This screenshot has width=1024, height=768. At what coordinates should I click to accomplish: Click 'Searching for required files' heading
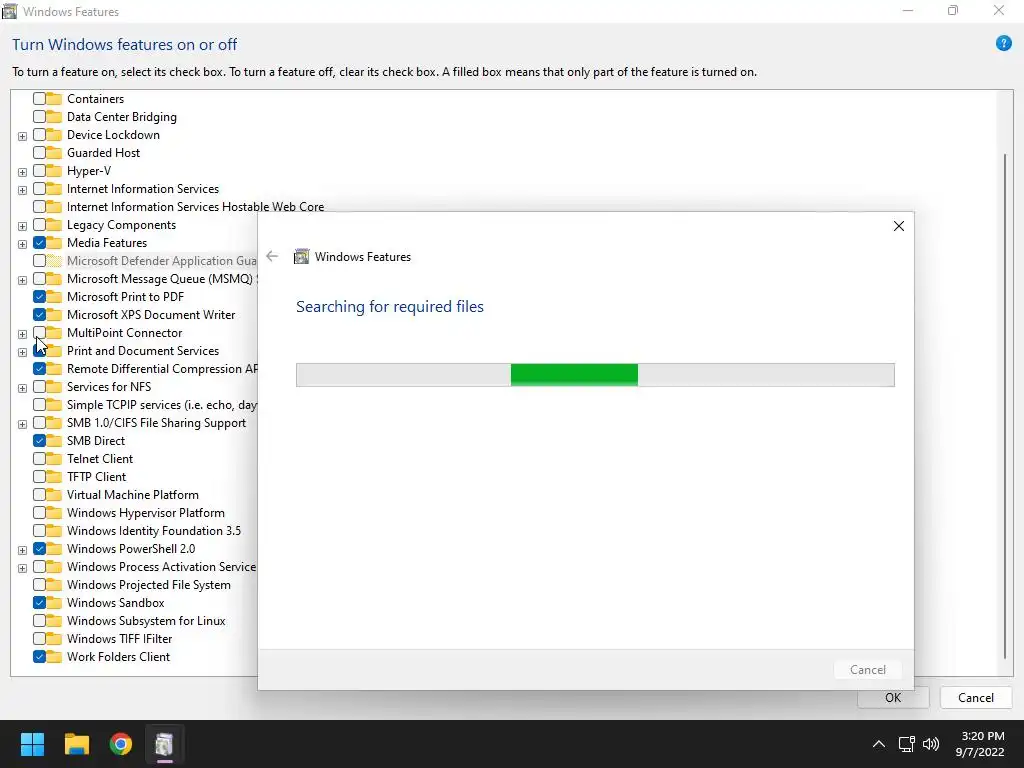[x=390, y=307]
